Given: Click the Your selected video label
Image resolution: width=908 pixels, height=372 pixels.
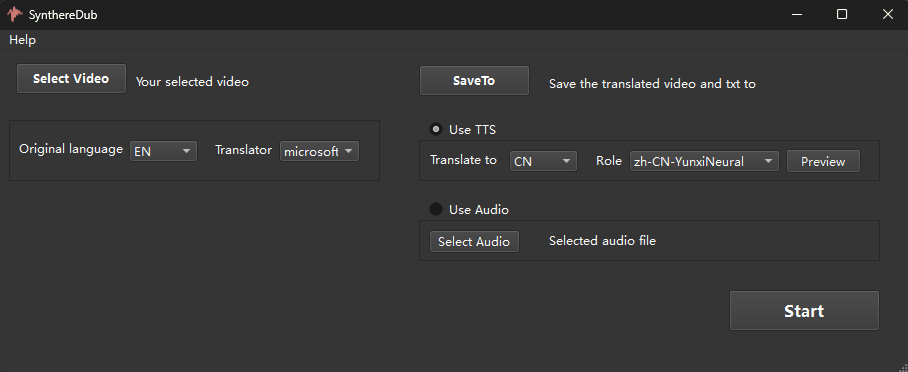Looking at the screenshot, I should pos(192,82).
